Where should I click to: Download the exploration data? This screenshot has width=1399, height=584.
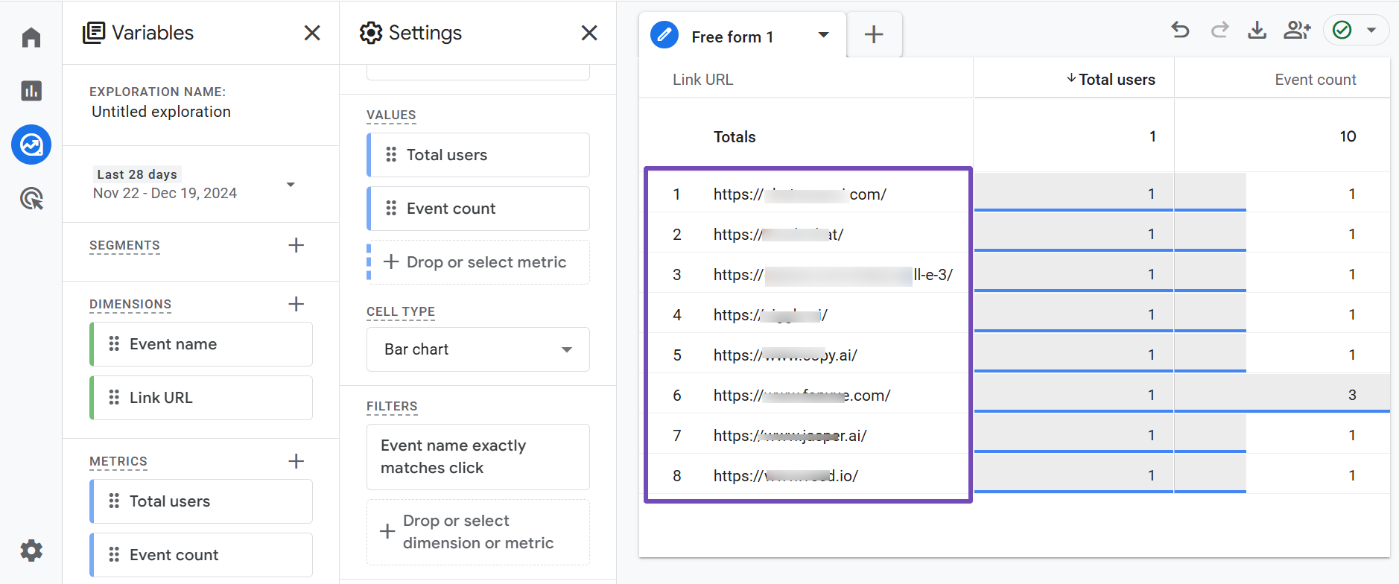[1257, 31]
